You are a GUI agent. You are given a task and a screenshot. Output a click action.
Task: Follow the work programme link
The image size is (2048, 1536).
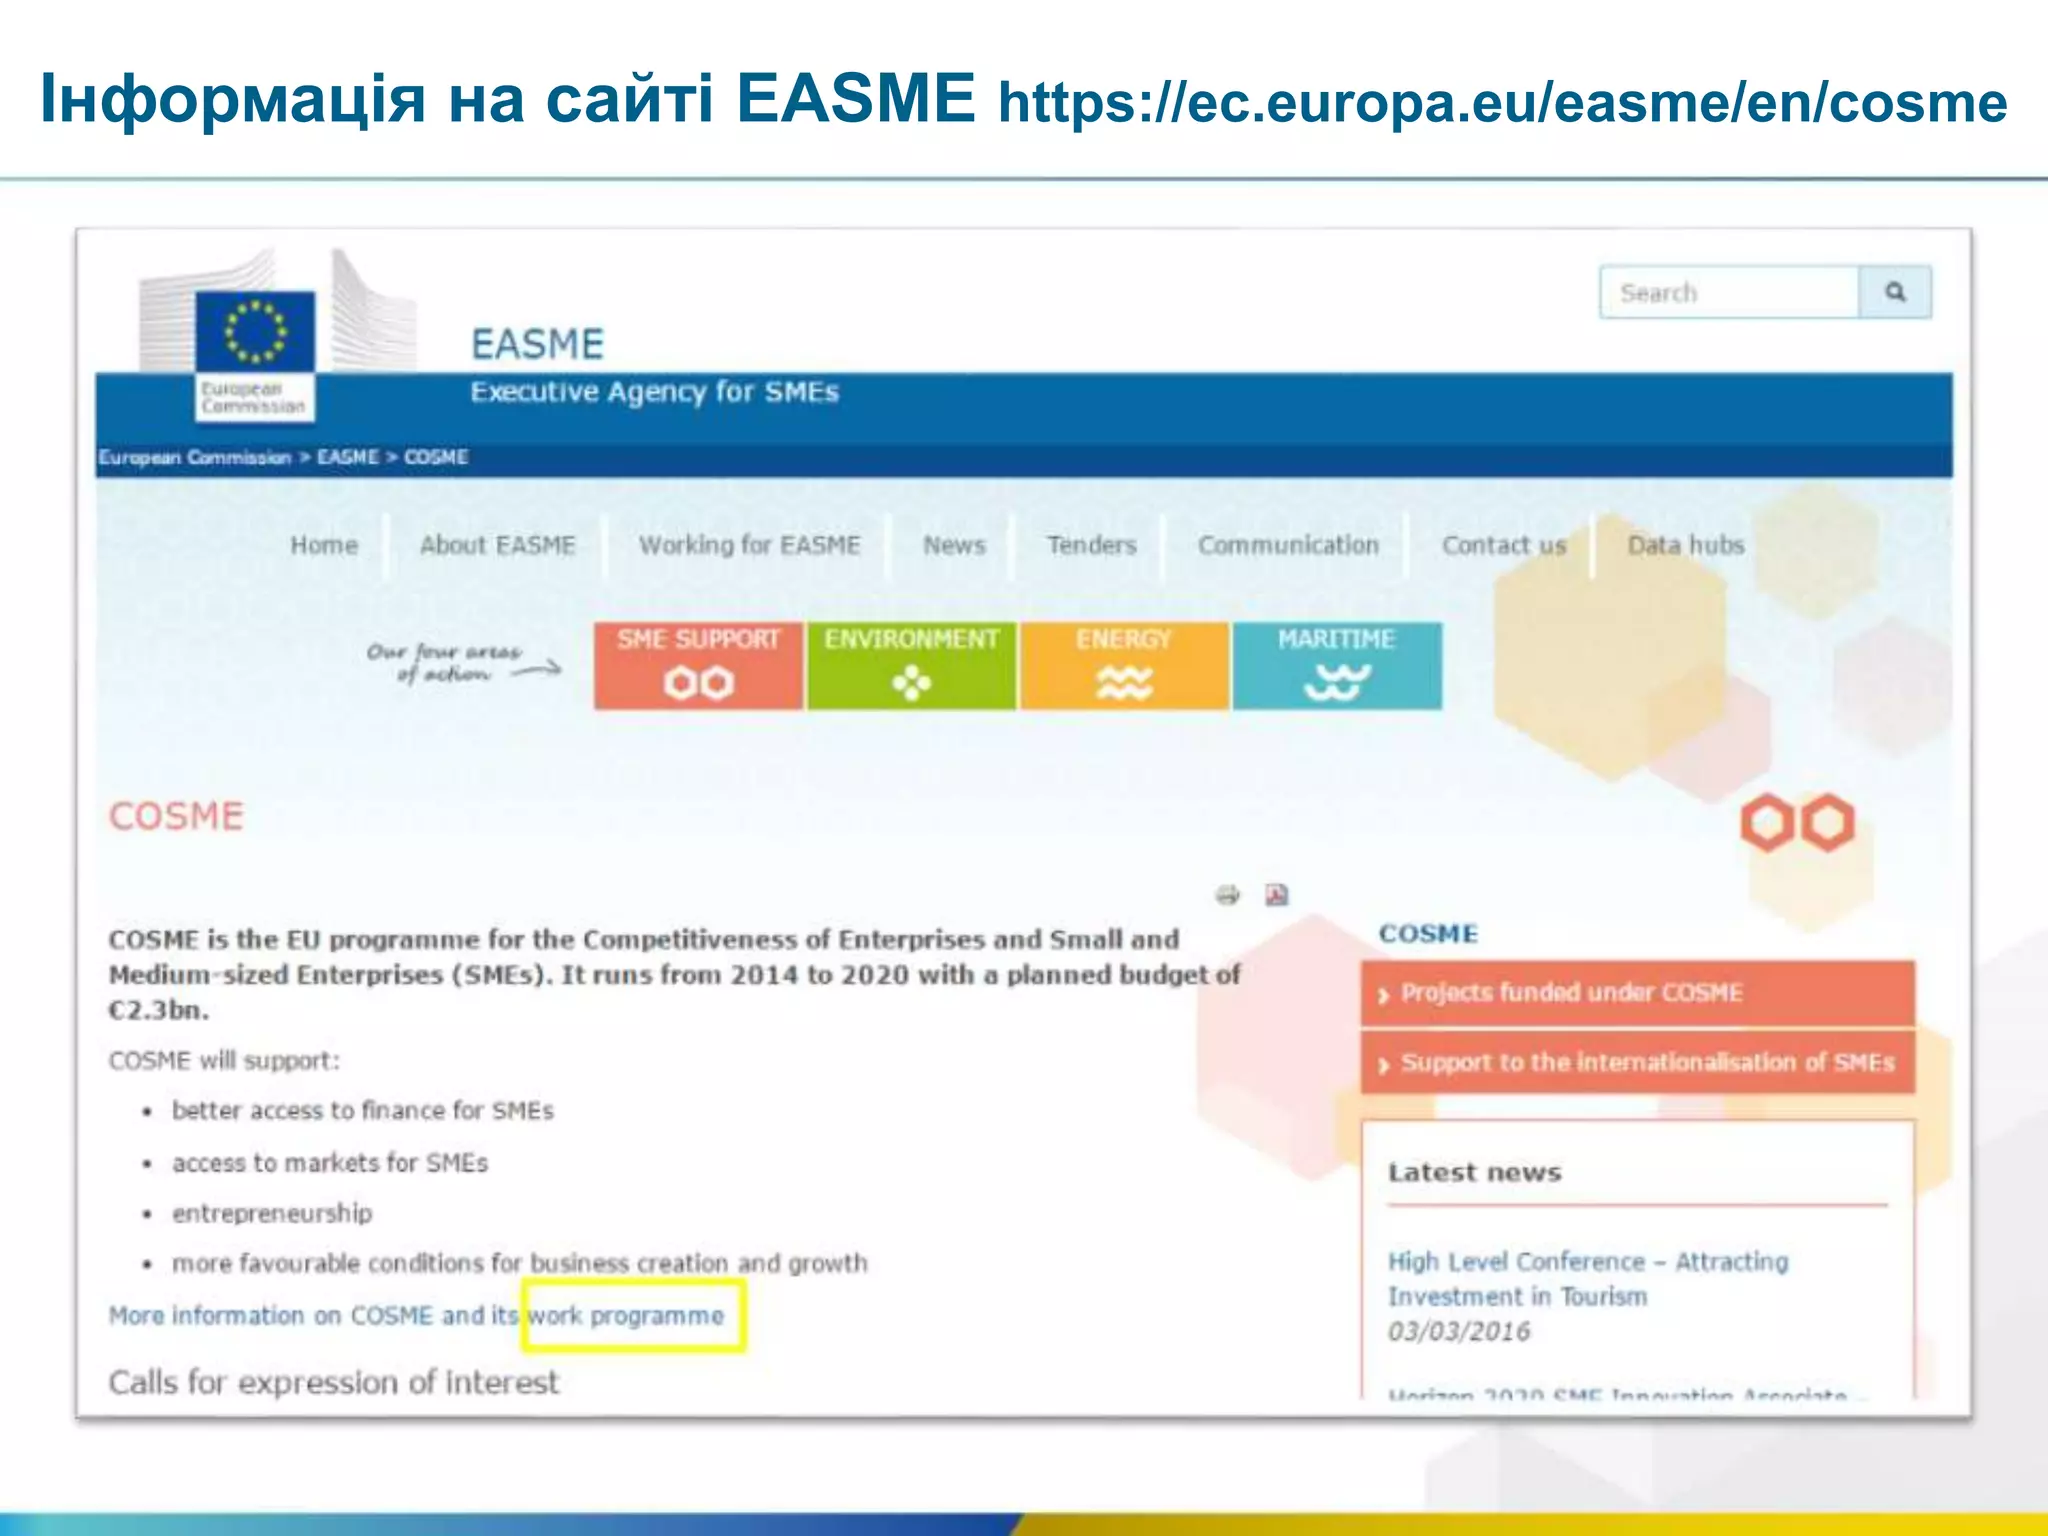pos(626,1315)
